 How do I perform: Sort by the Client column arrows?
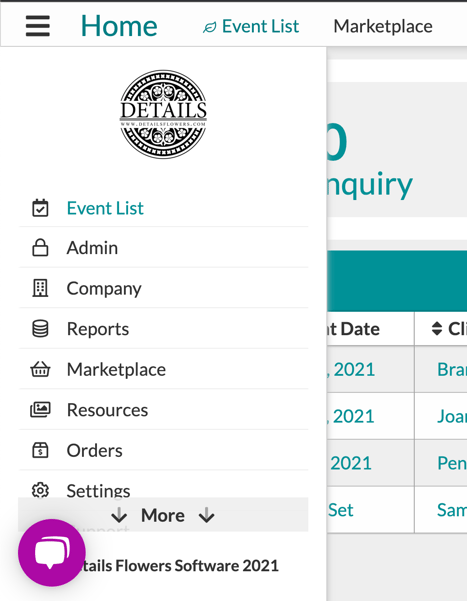click(437, 328)
